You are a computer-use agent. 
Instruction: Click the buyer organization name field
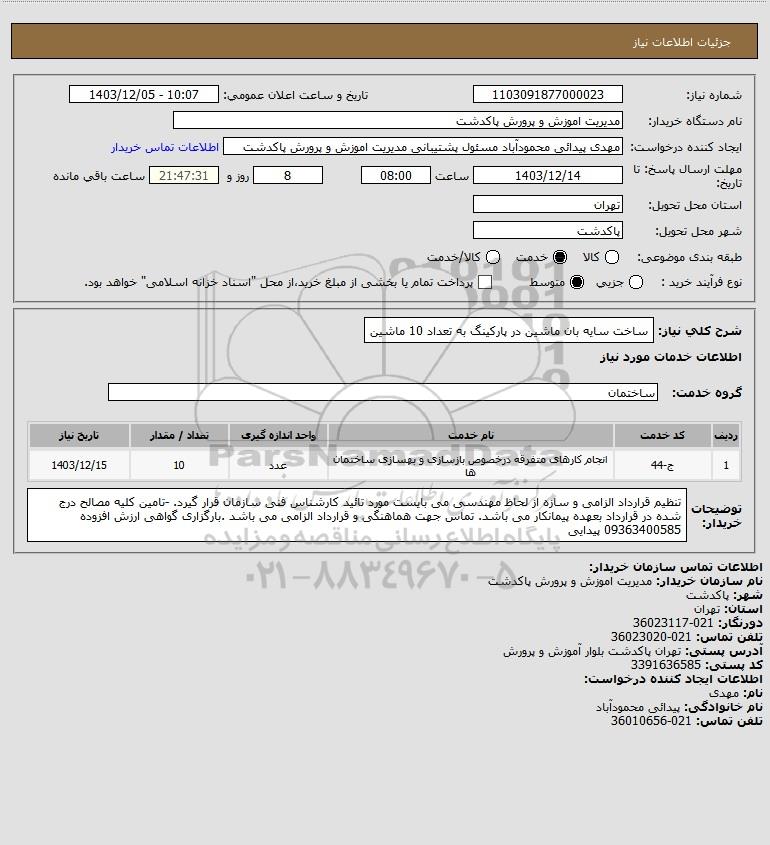398,120
